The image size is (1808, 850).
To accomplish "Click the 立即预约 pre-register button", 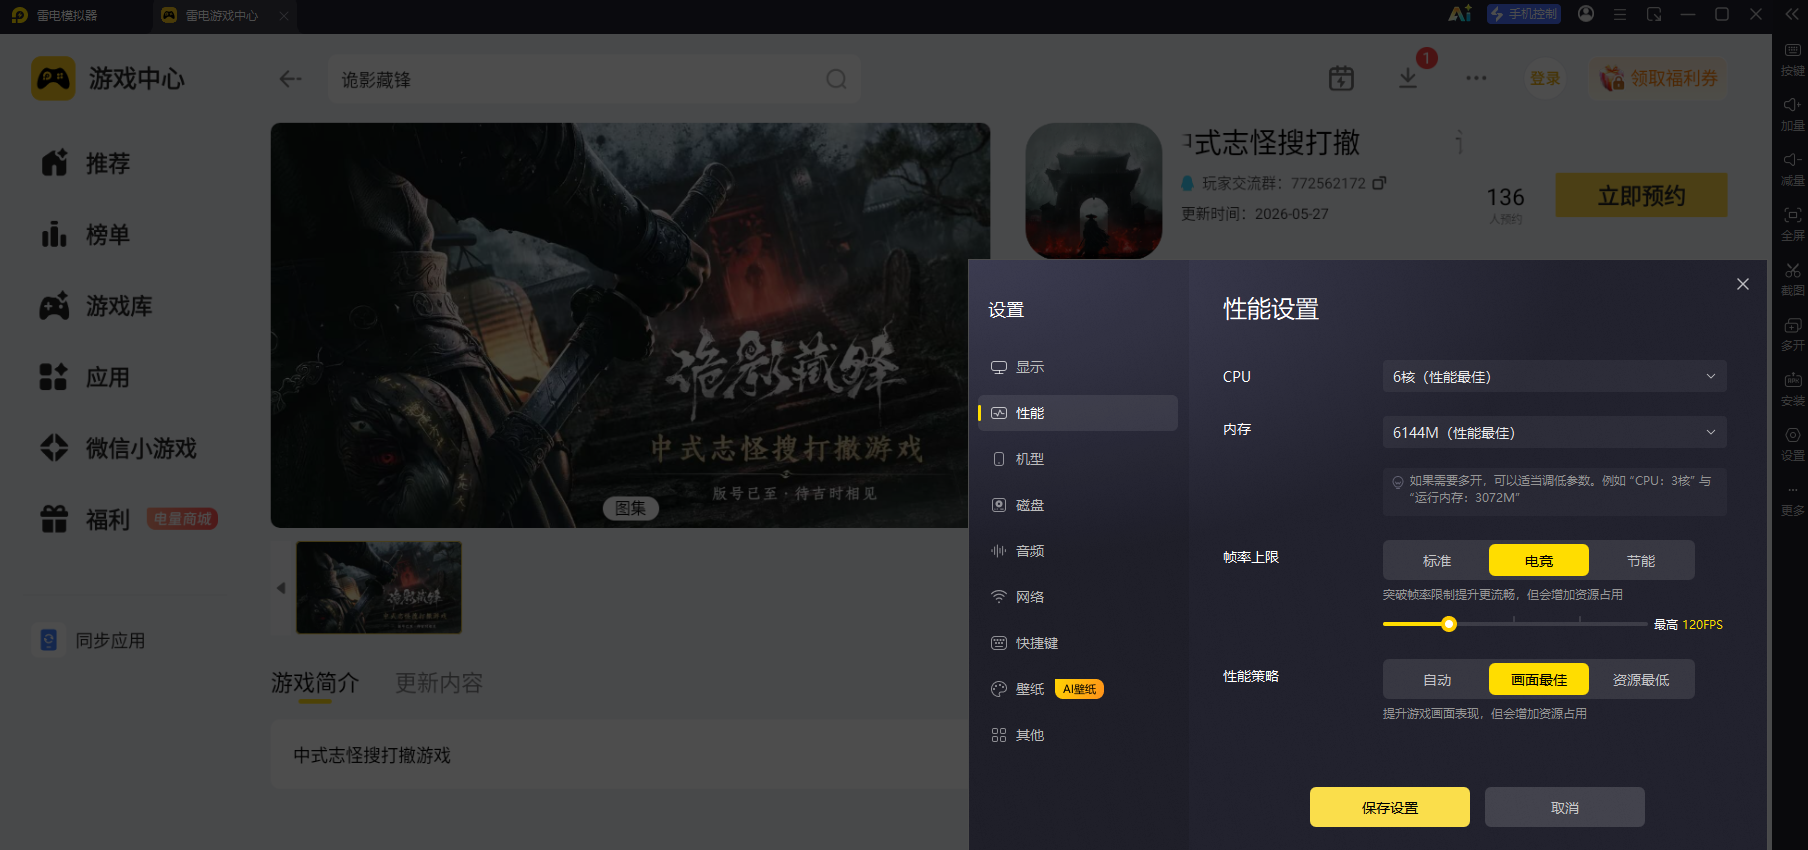I will [1641, 195].
